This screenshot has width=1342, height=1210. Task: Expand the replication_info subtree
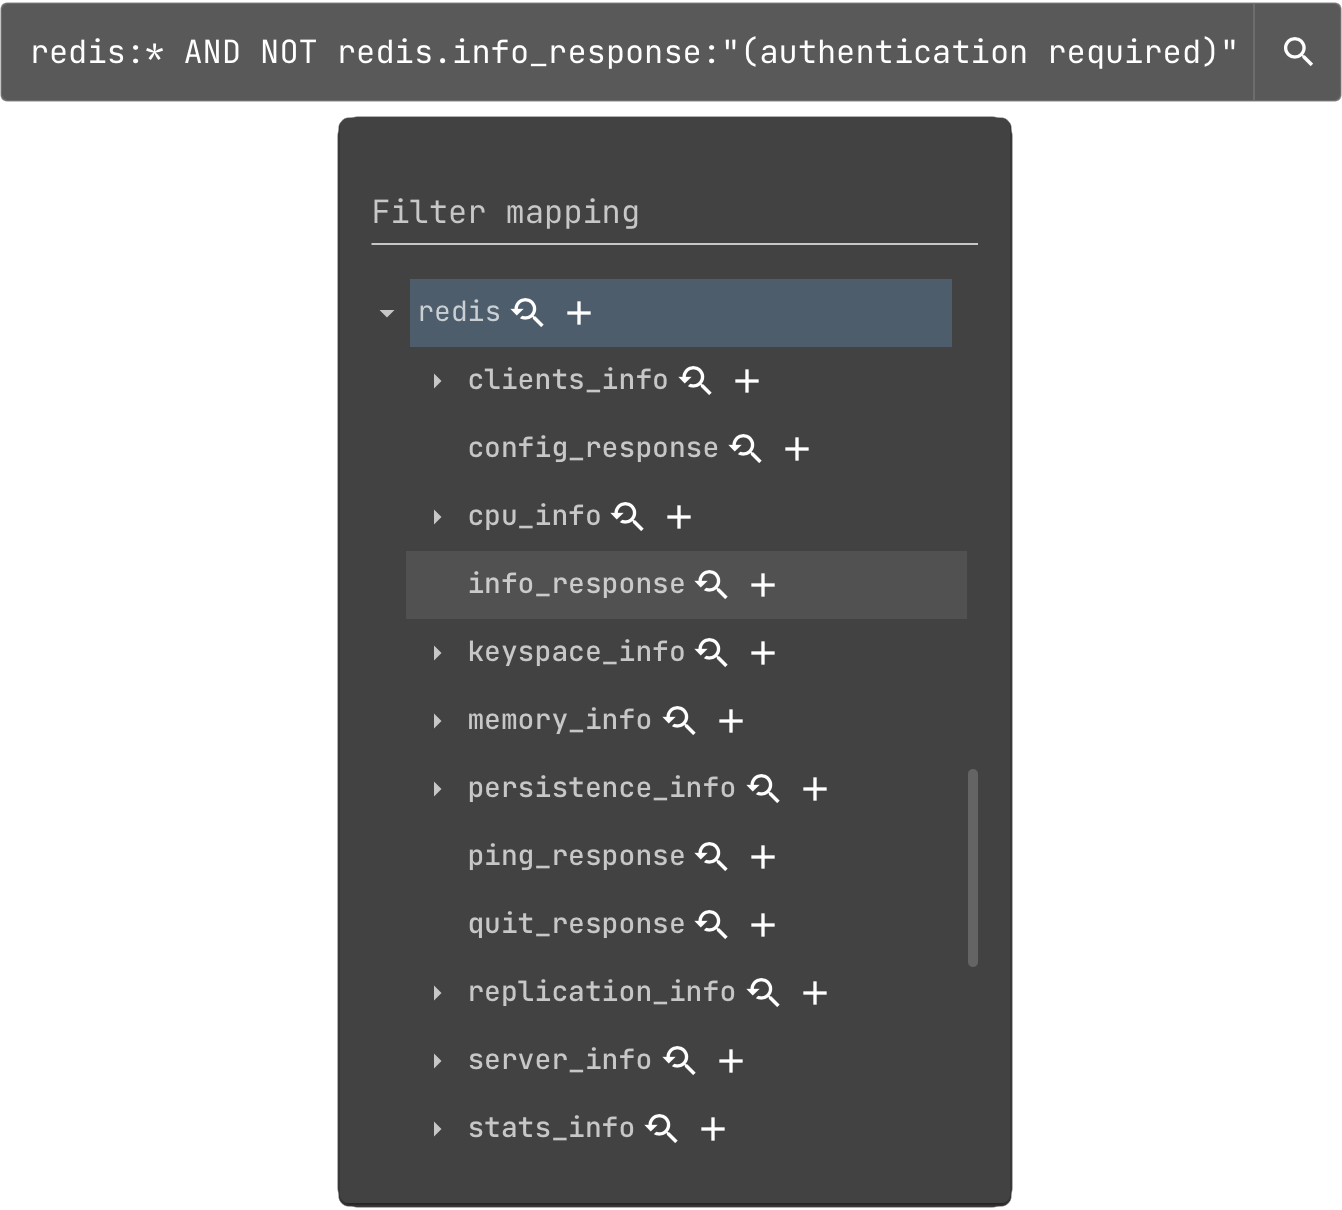coord(437,993)
